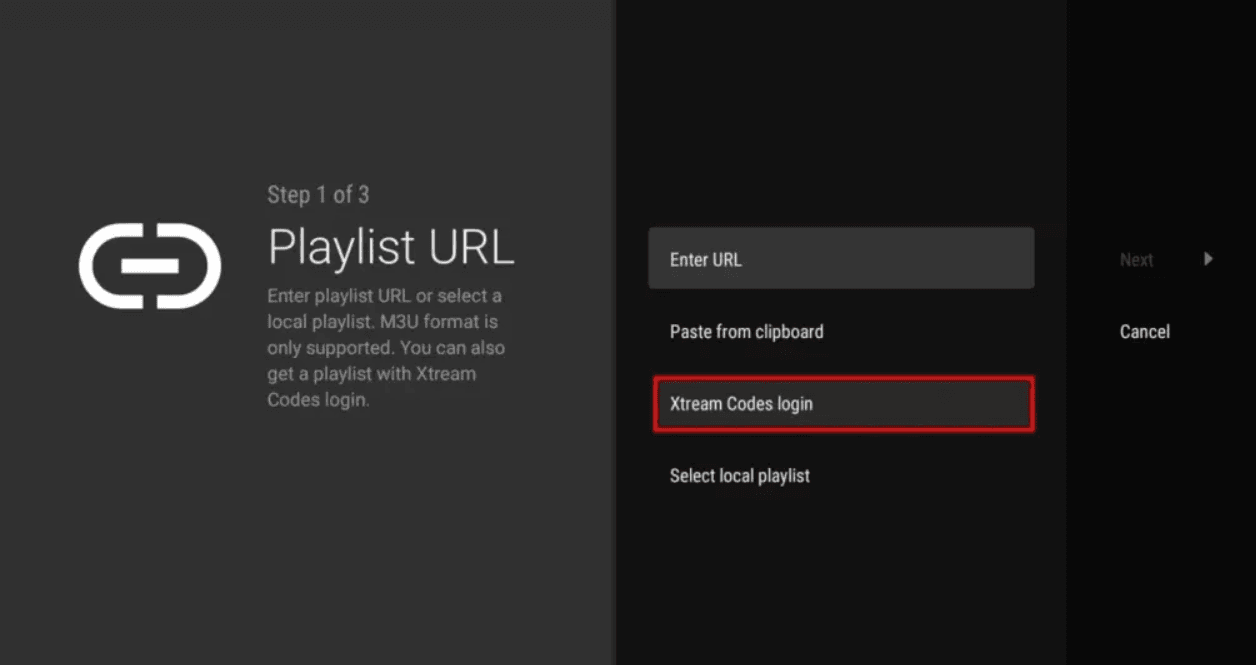This screenshot has width=1256, height=665.
Task: Click the highlighted red-bordered option
Action: (841, 404)
